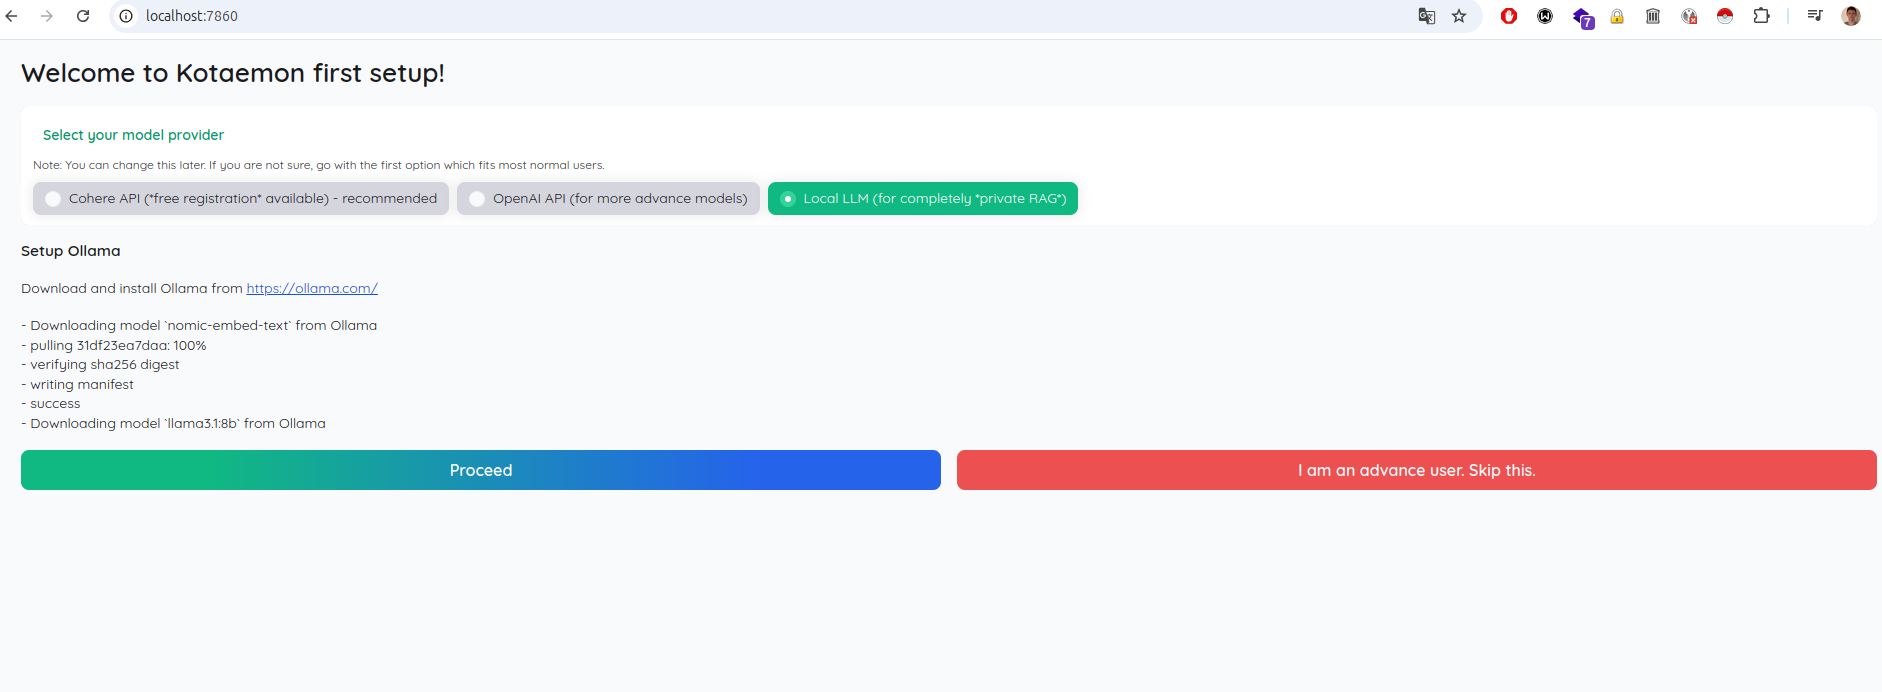
Task: Click the 'Downloading model nomic-embed-text' line
Action: [x=199, y=325]
